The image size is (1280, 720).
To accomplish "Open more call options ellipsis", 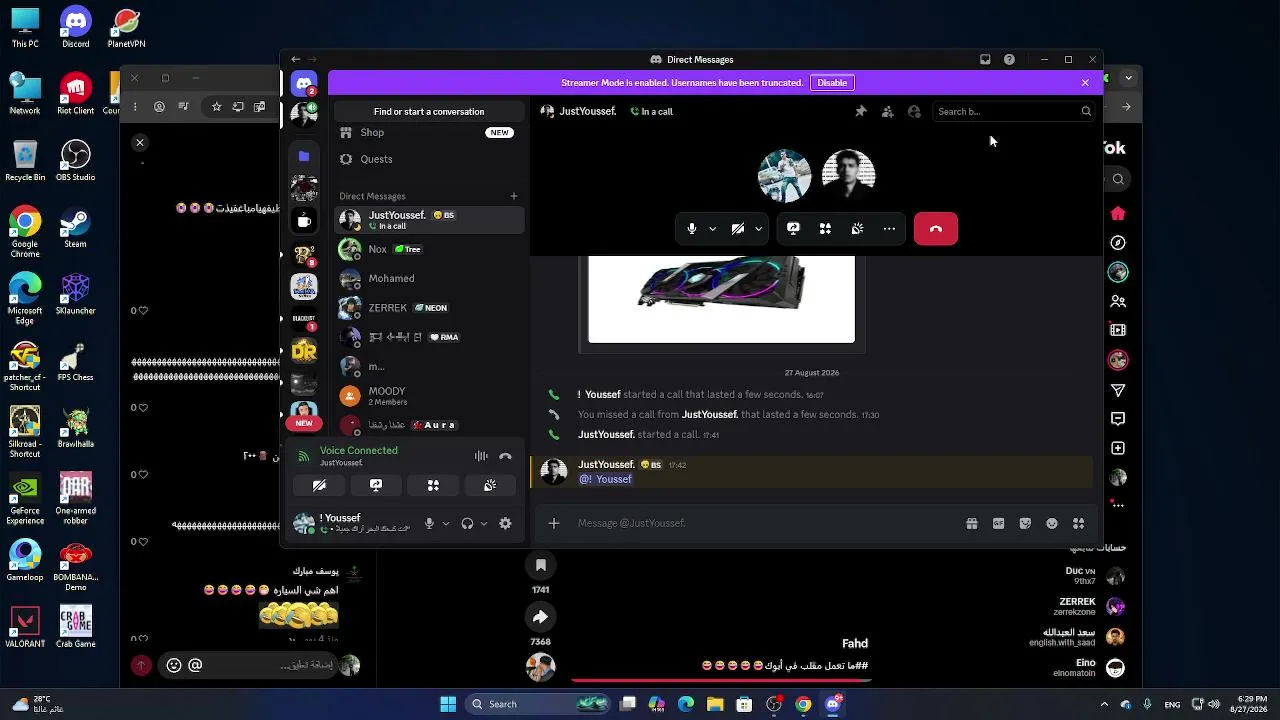I will 889,229.
